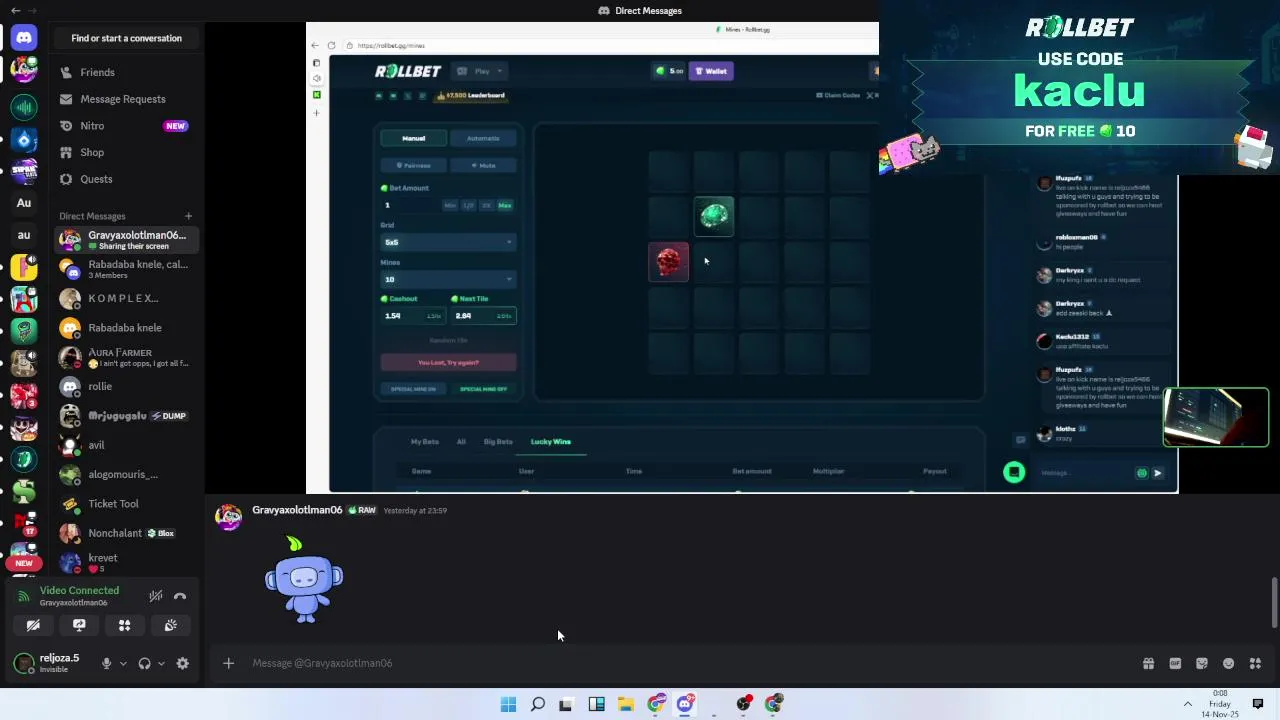Click the Wumpus wave sticker

pos(304,580)
